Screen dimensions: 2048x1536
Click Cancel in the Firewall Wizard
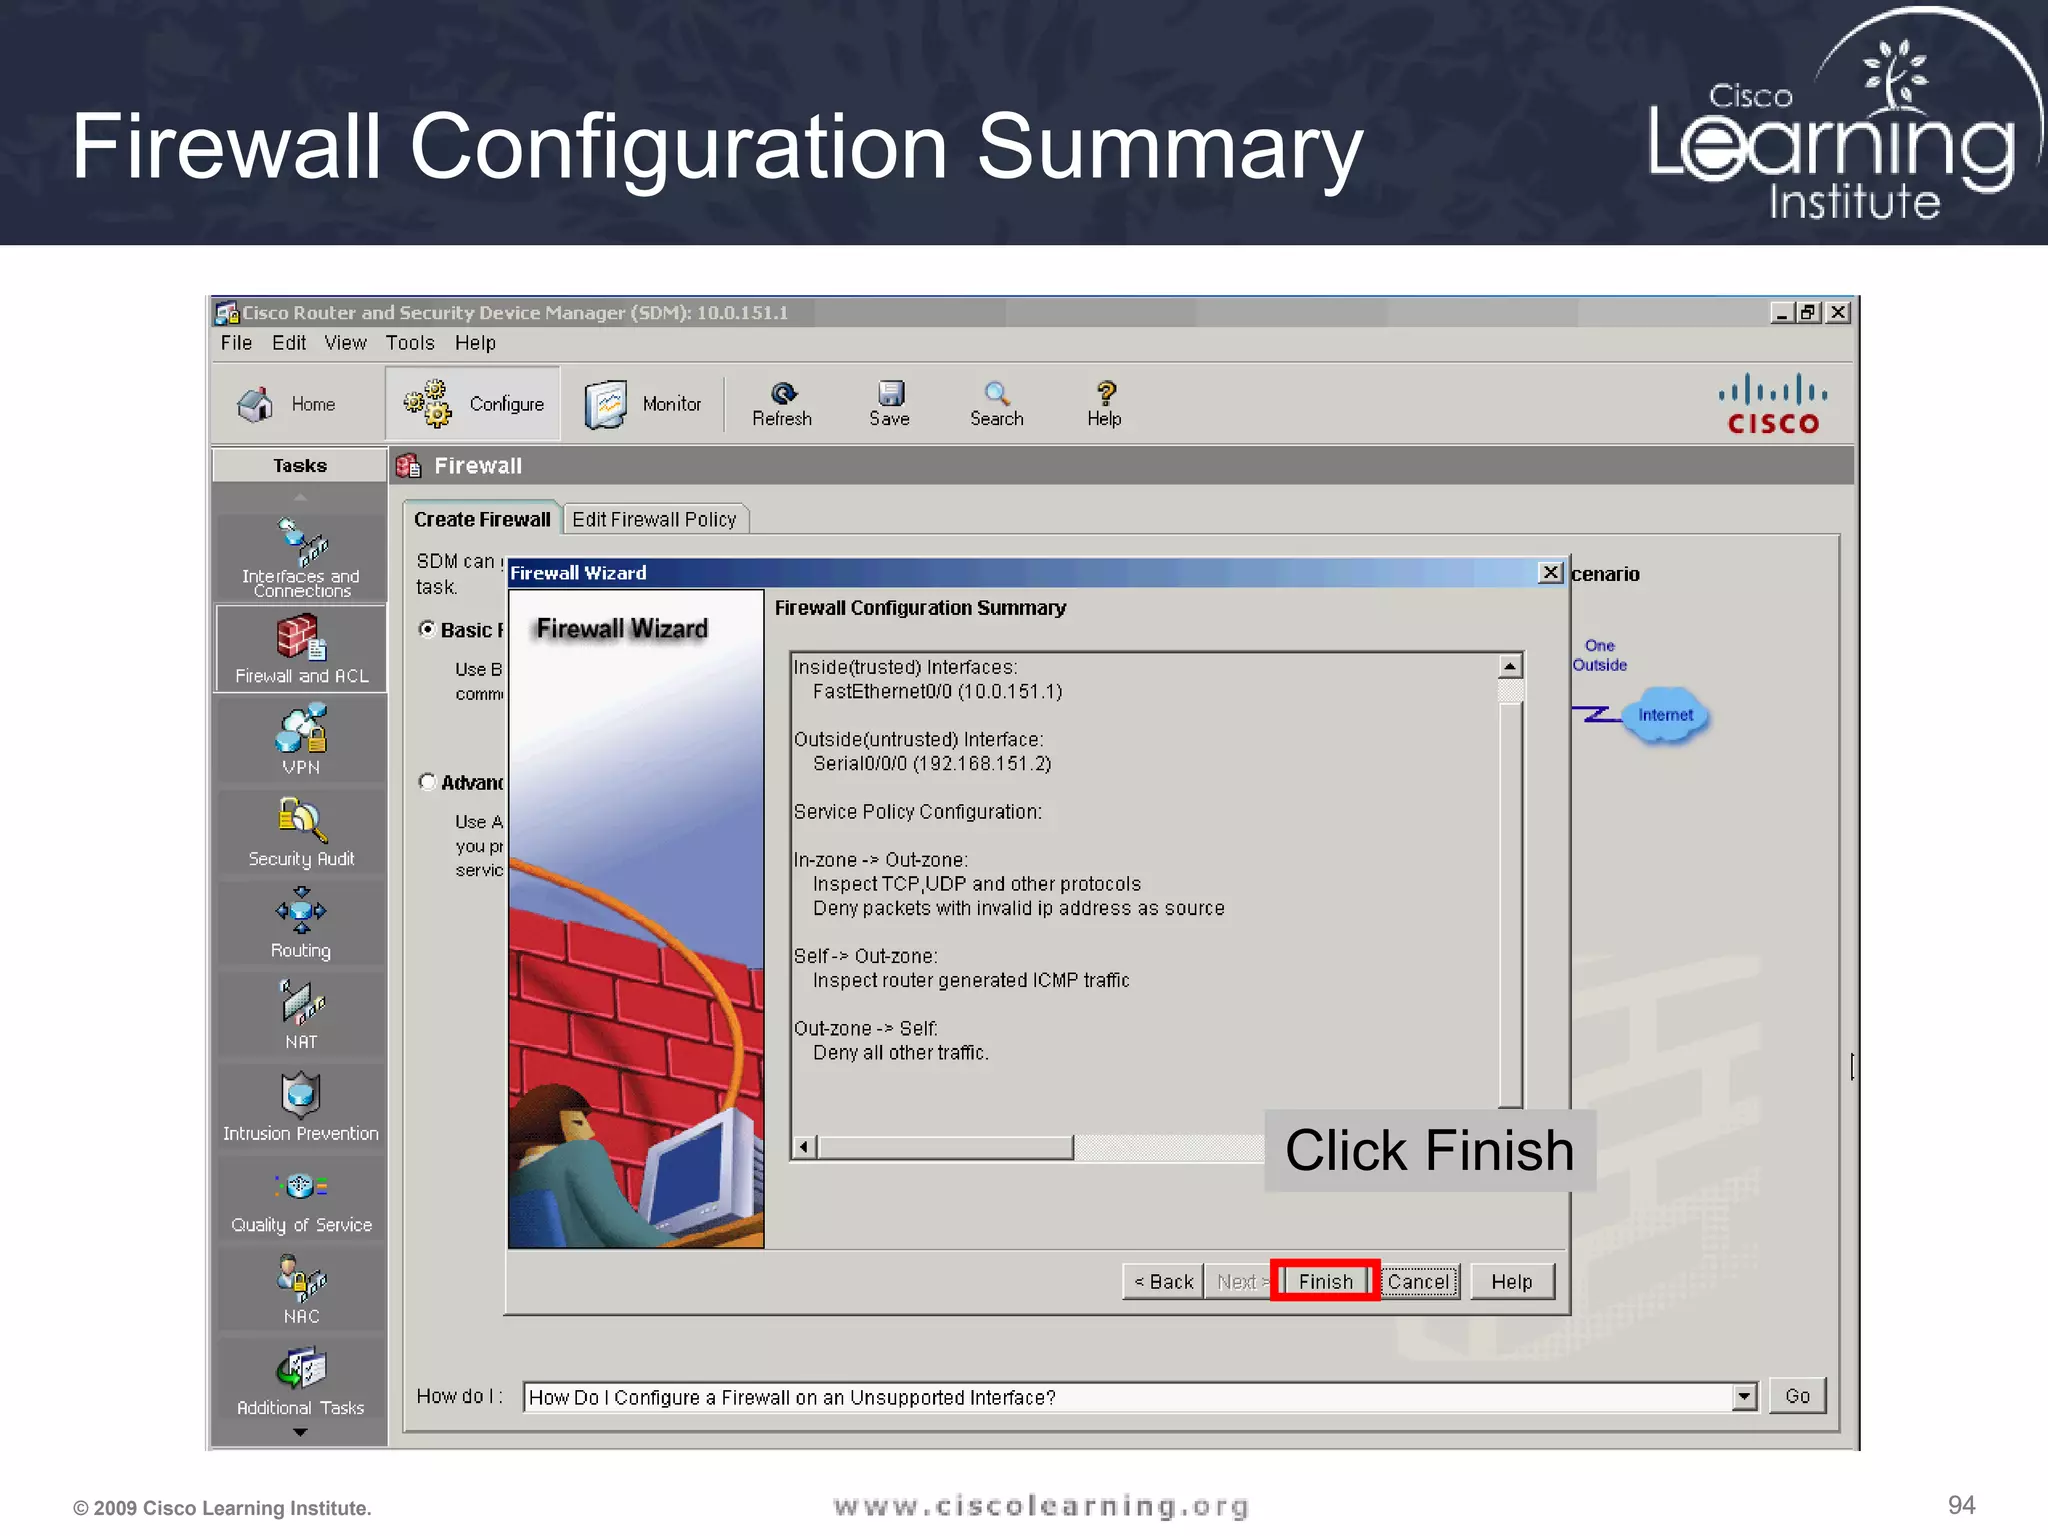(x=1418, y=1281)
